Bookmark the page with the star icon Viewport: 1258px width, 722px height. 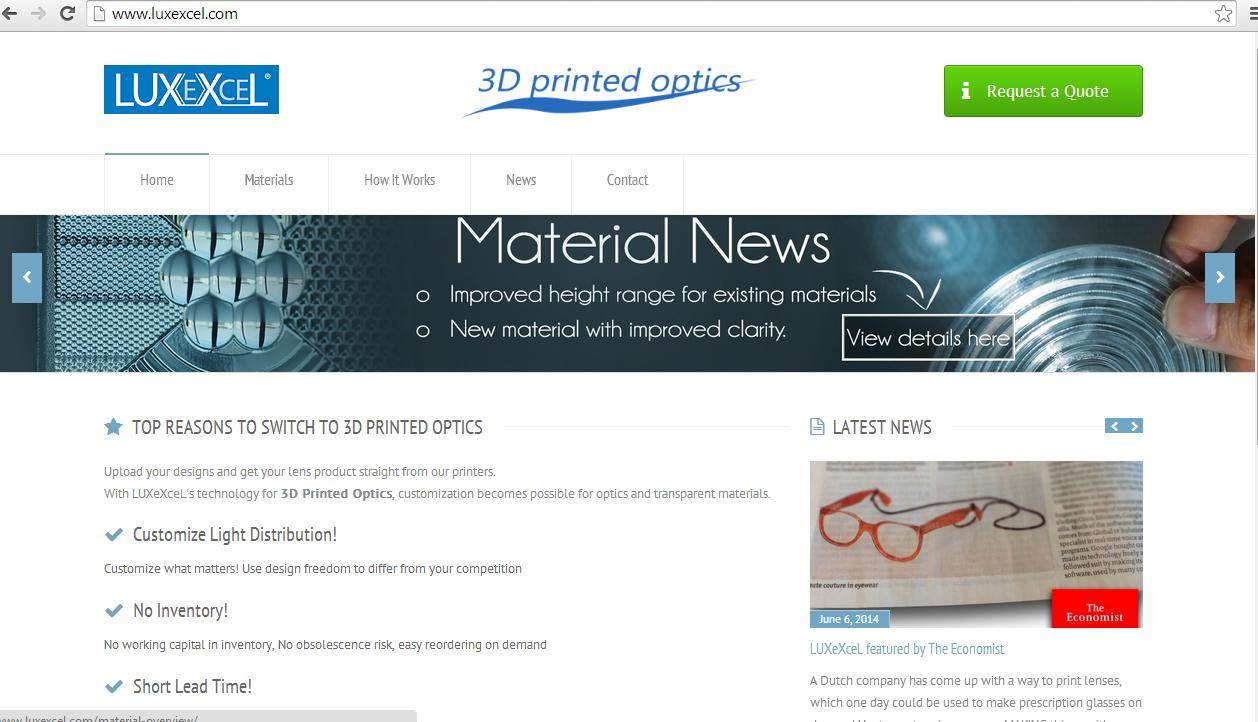click(x=1223, y=14)
